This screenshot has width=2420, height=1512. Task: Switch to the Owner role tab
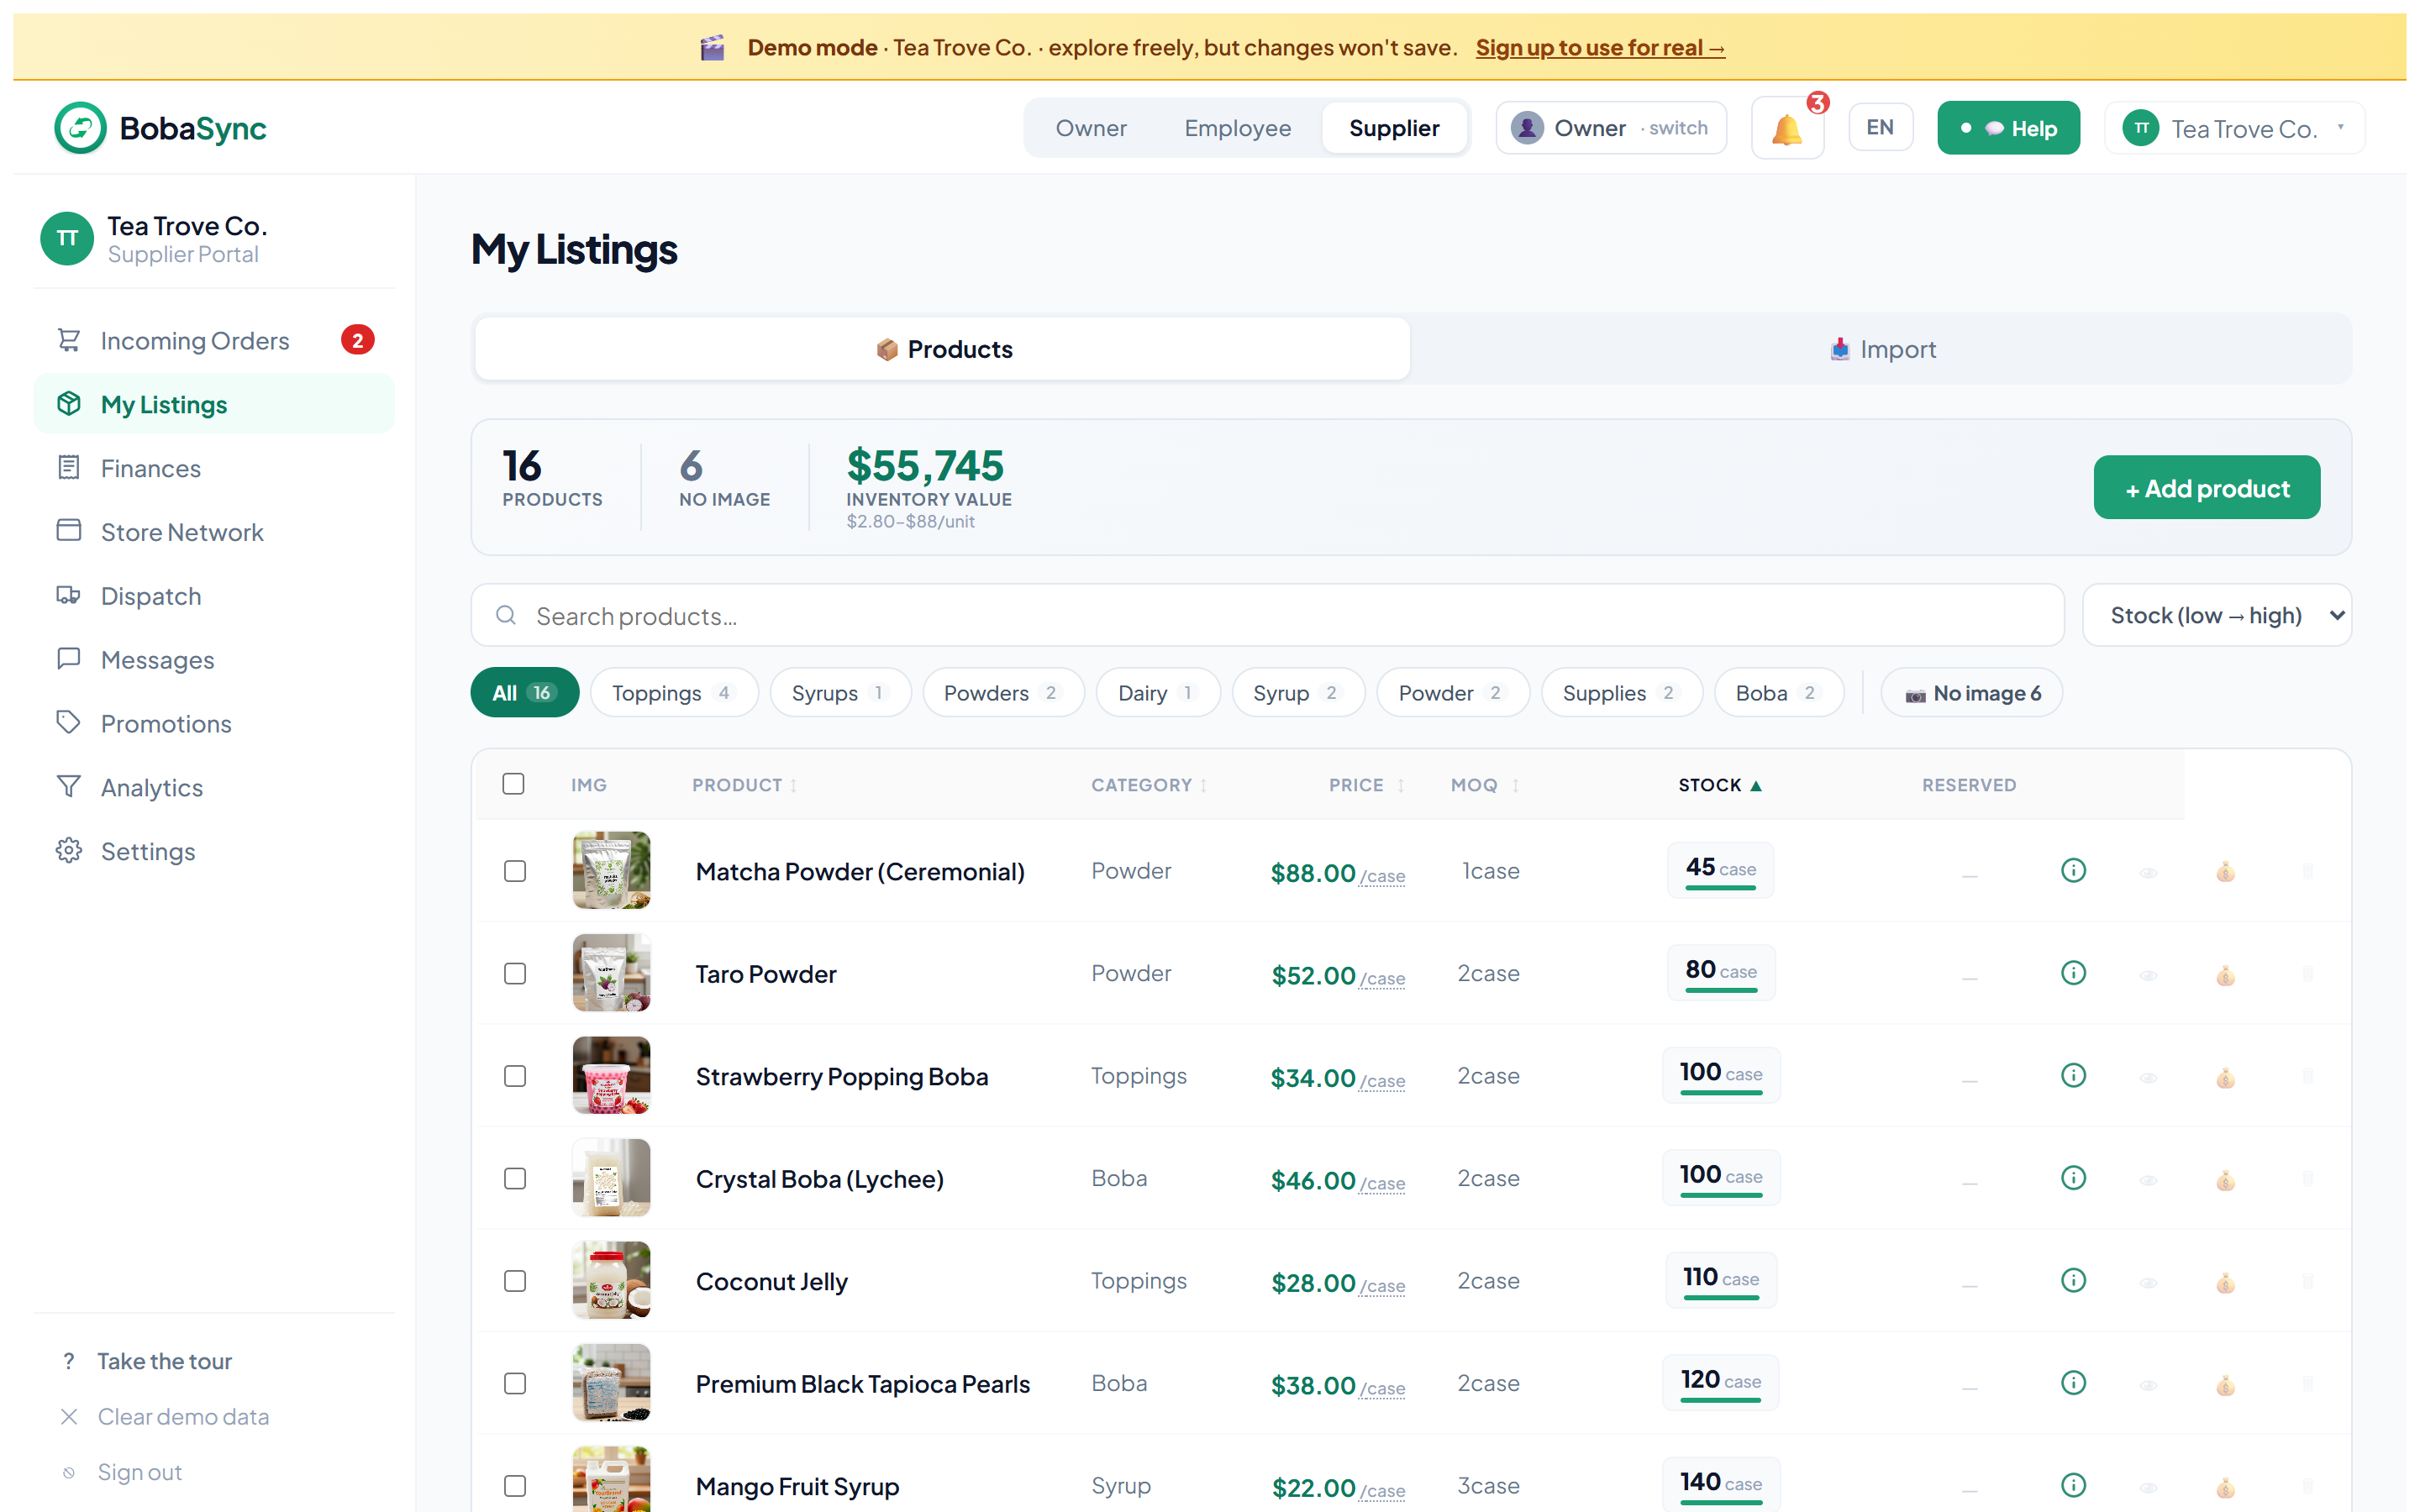click(1091, 128)
